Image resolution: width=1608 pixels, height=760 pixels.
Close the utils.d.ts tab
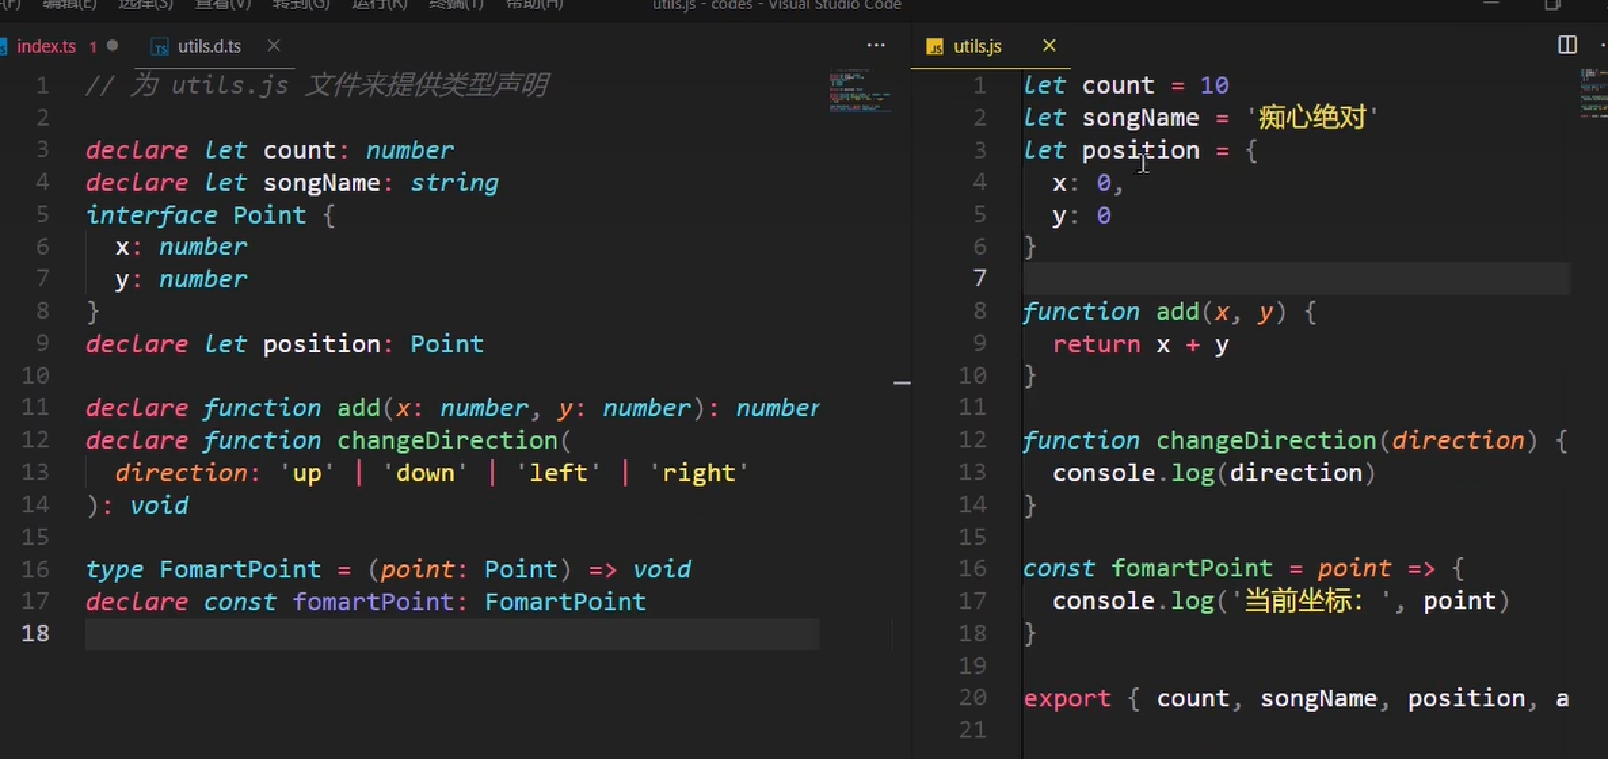click(x=273, y=45)
